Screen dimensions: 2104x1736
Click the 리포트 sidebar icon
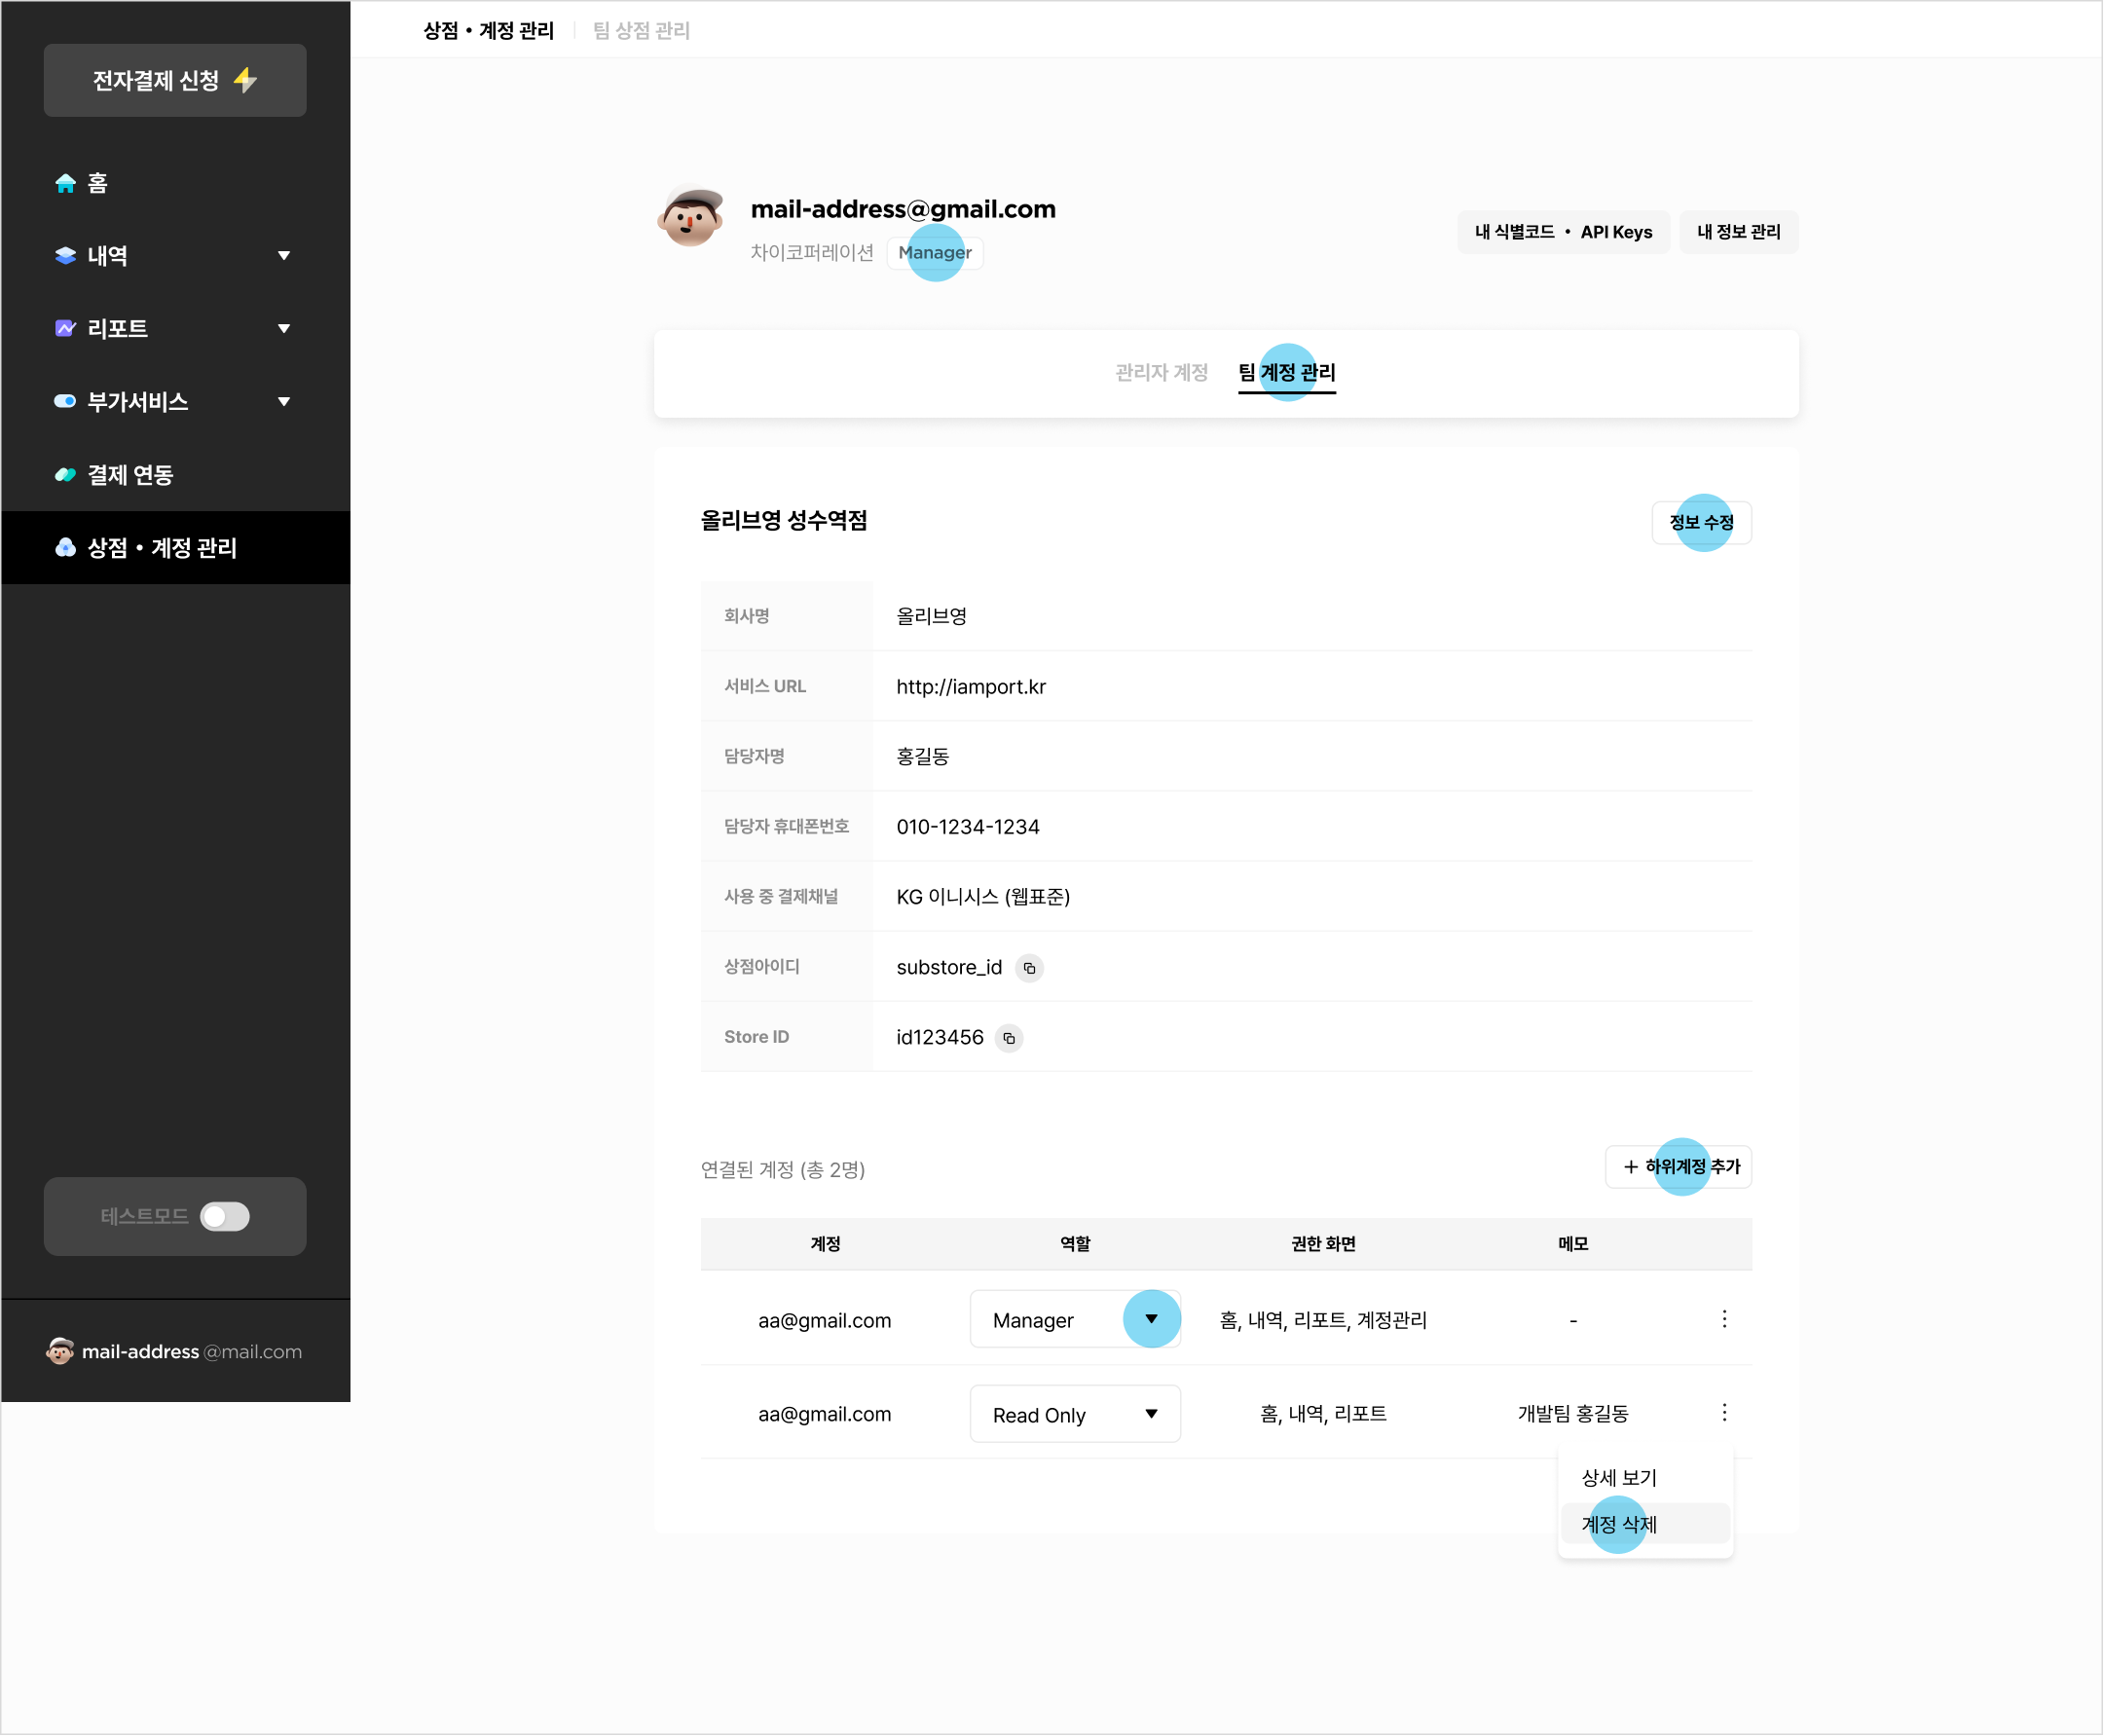click(63, 329)
